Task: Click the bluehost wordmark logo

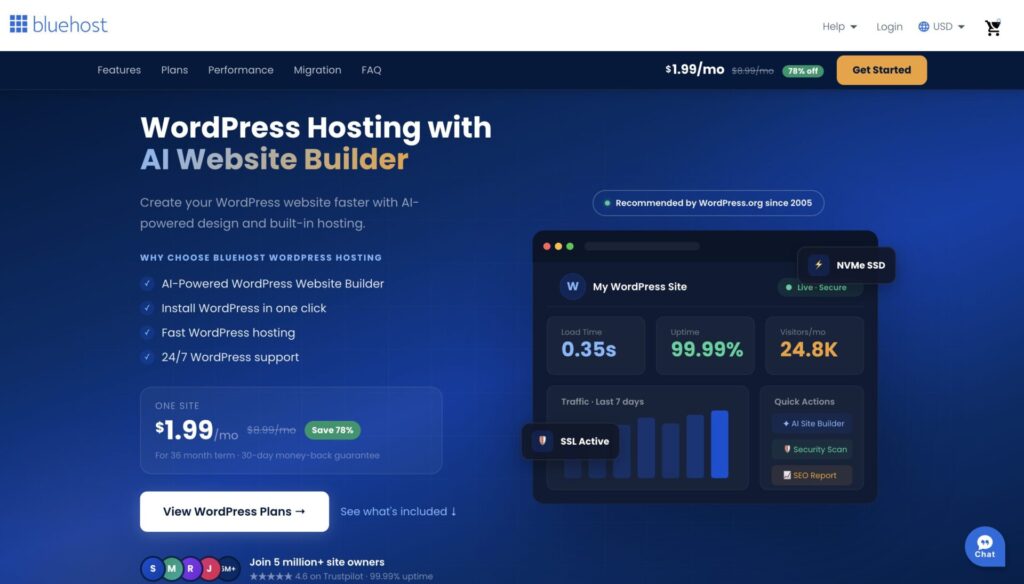Action: coord(70,25)
